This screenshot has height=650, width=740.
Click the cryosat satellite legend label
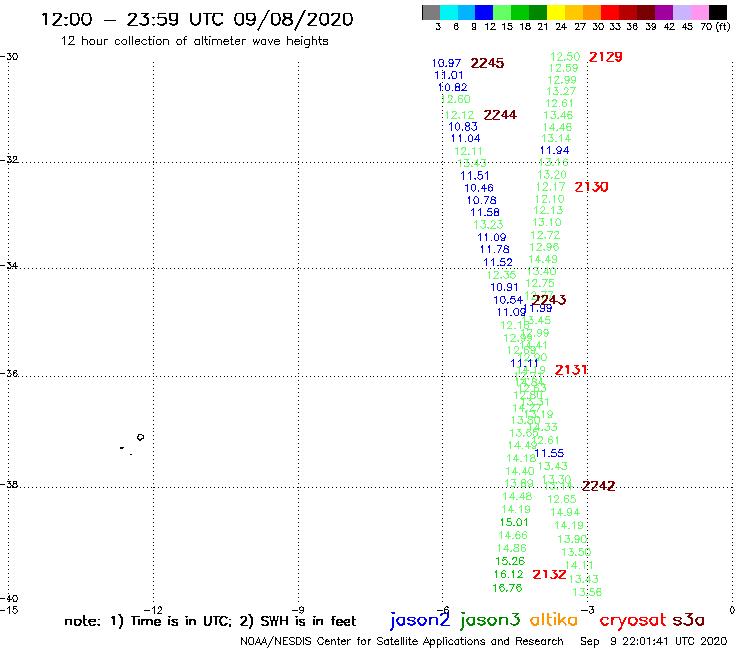[633, 620]
